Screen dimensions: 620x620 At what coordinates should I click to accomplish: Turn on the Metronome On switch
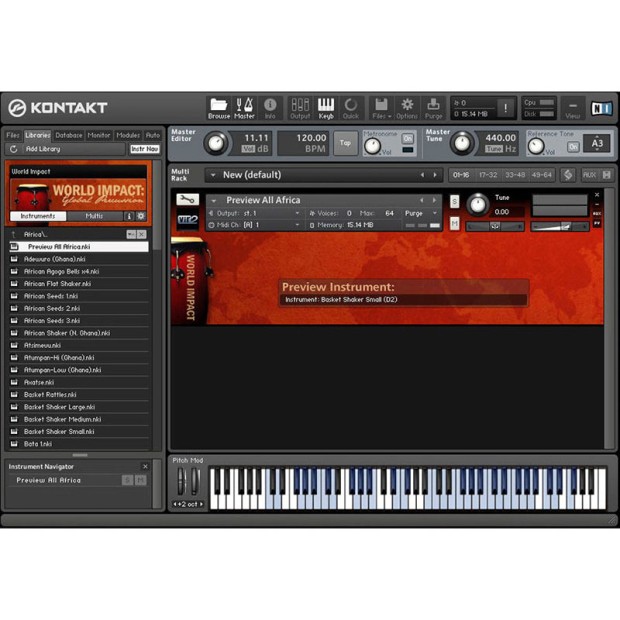coord(408,139)
